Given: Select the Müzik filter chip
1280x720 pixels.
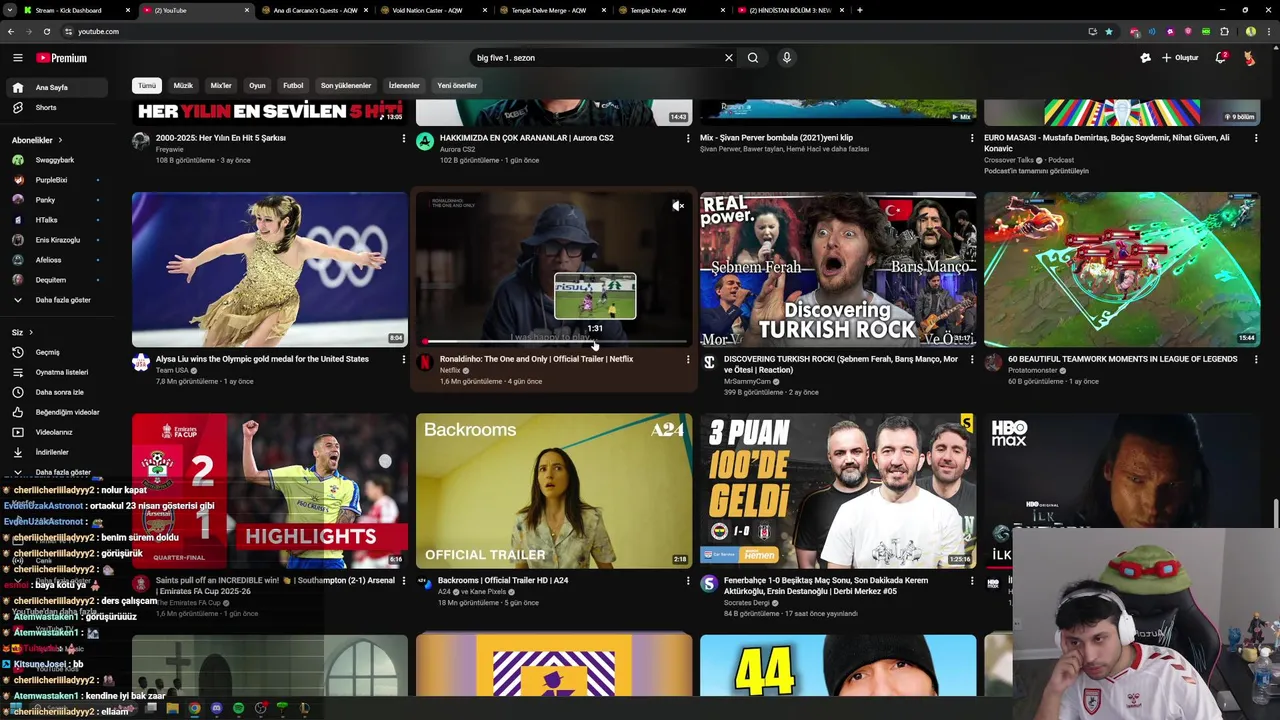Looking at the screenshot, I should click(x=183, y=86).
